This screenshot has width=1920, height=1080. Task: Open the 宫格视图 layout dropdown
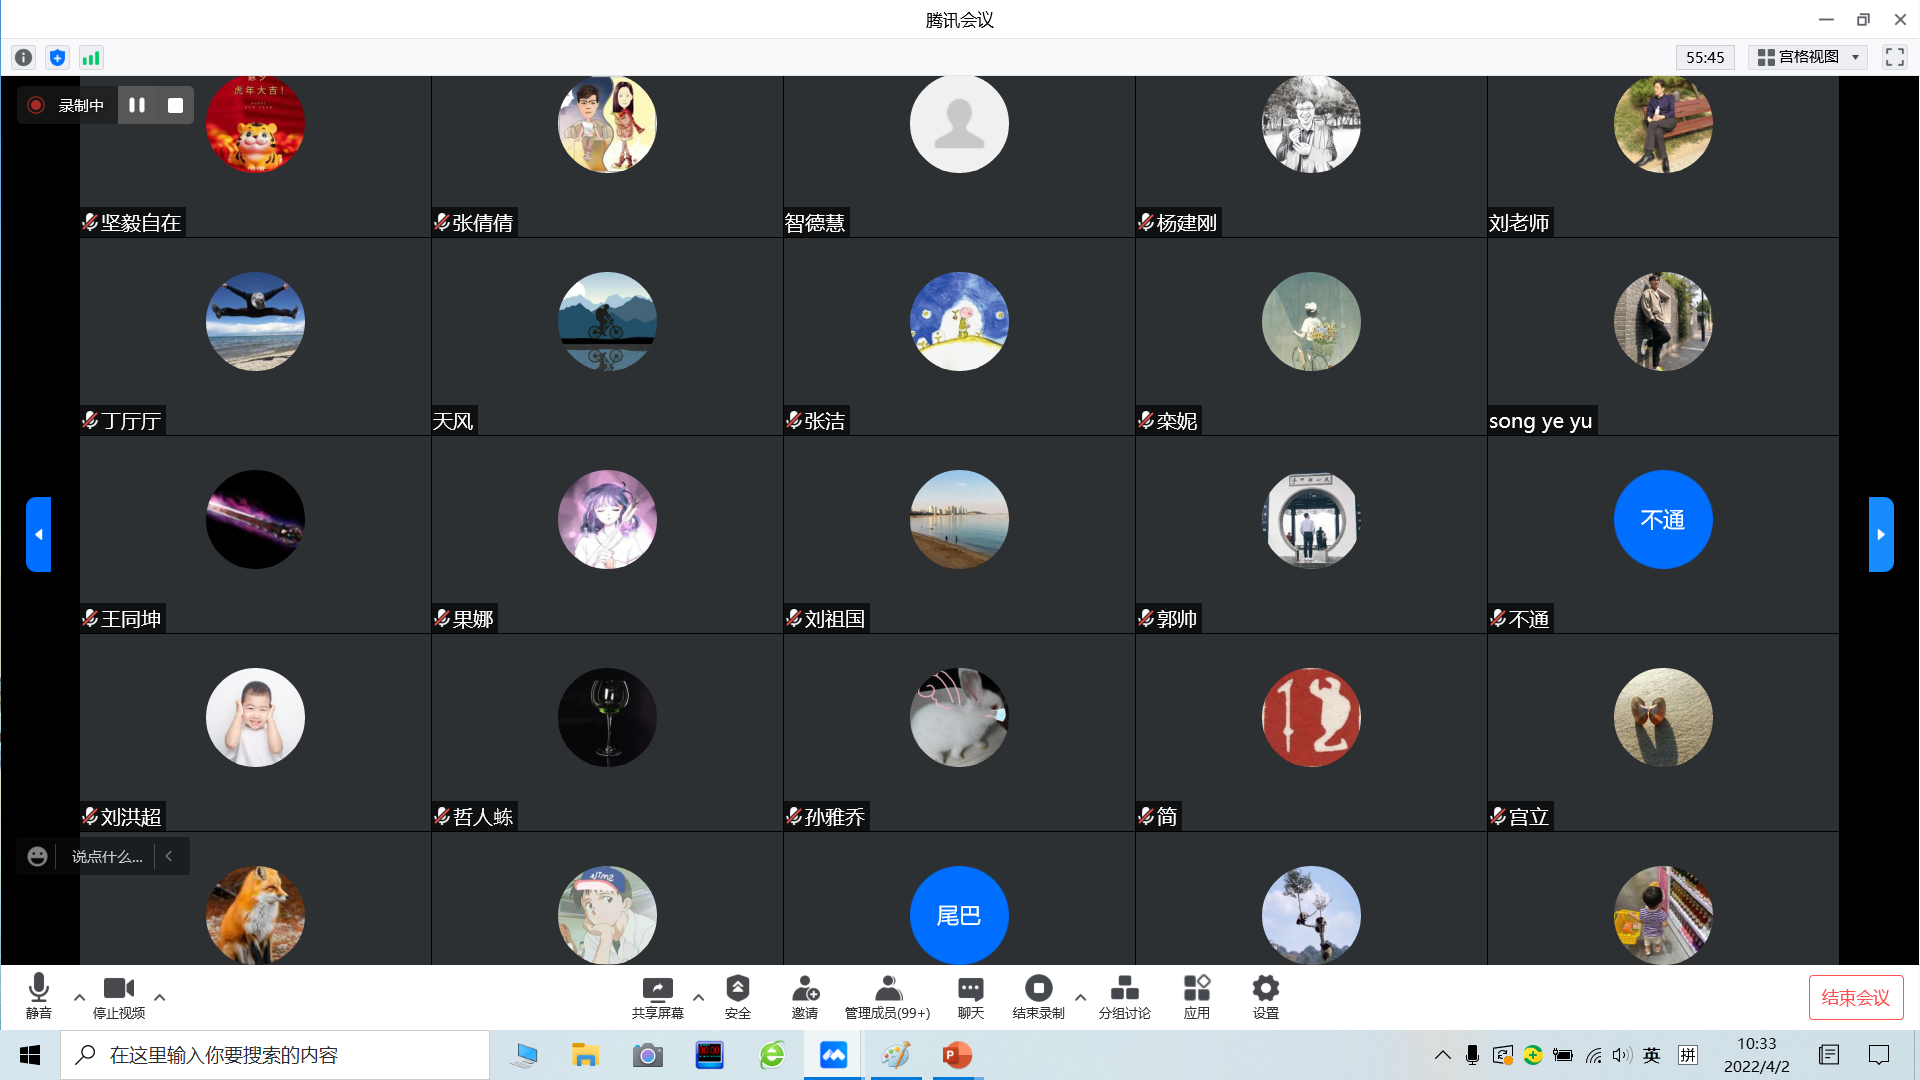tap(1809, 57)
